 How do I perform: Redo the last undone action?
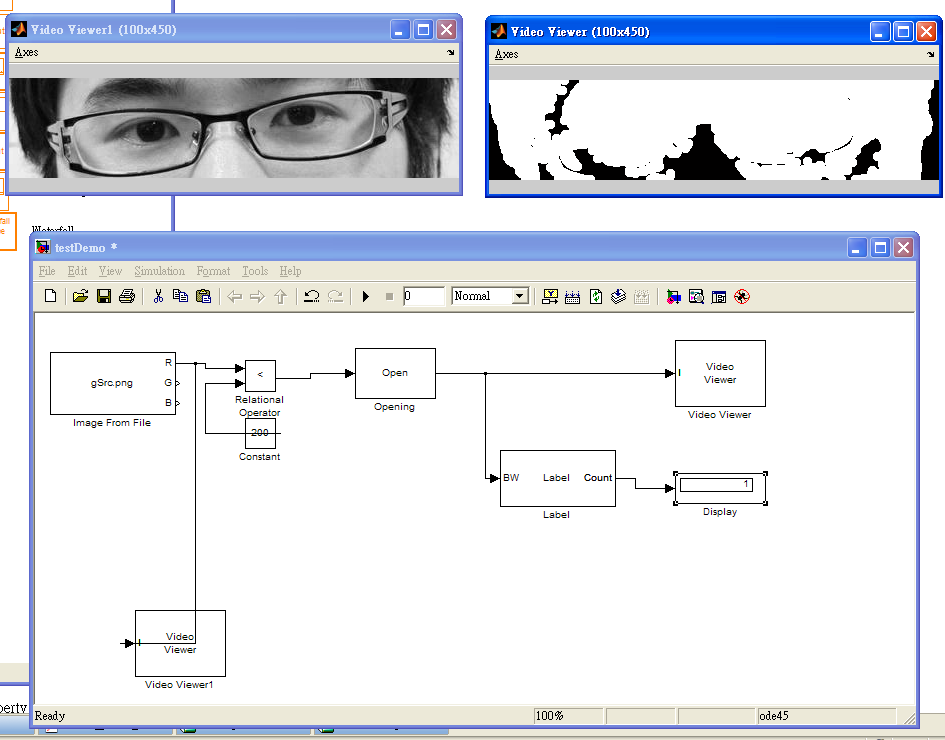(335, 296)
